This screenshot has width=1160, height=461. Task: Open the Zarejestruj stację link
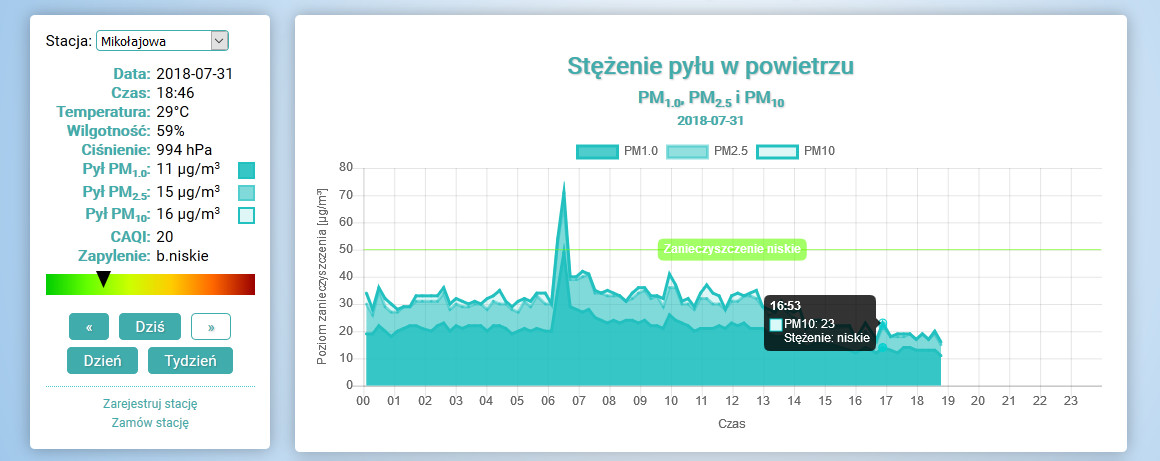click(150, 404)
